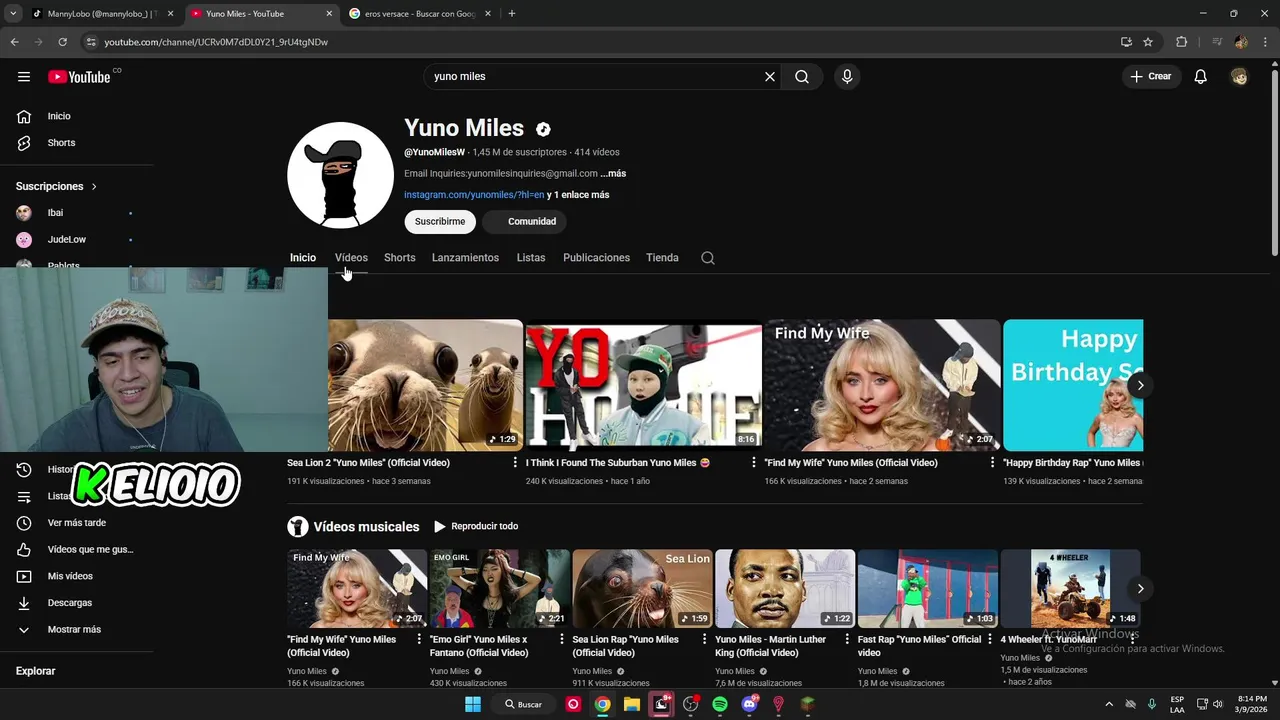Open options for Sea Lion Rap video
This screenshot has width=1280, height=720.
(704, 640)
